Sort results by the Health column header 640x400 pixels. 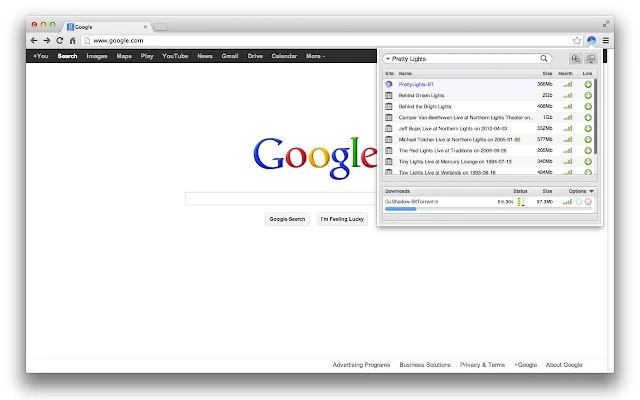(x=566, y=73)
